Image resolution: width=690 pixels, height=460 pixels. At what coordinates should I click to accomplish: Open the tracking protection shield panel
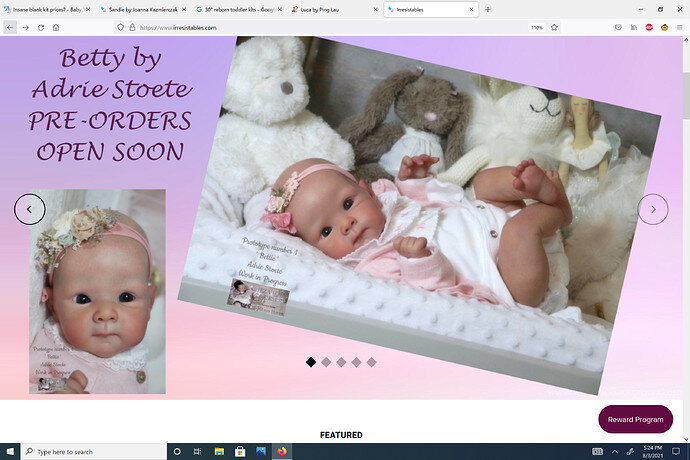[x=120, y=27]
